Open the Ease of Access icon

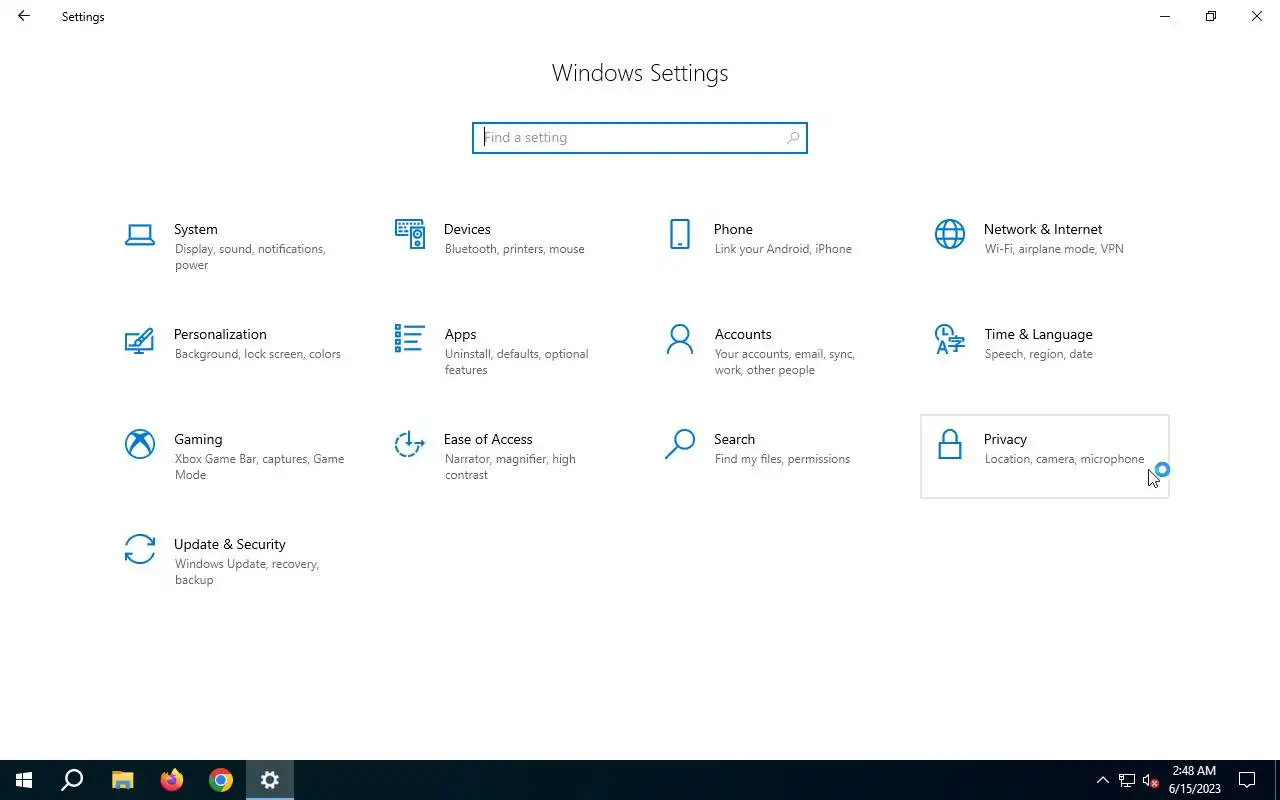(410, 444)
